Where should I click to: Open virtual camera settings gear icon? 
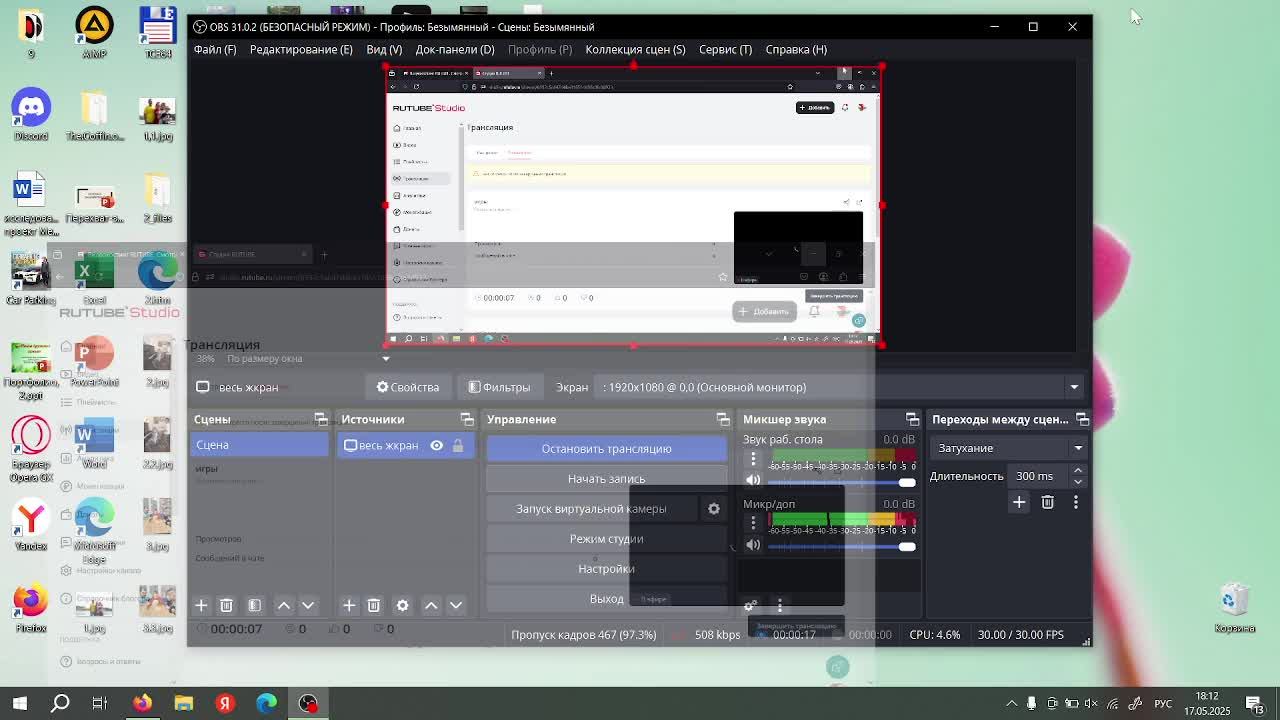714,509
